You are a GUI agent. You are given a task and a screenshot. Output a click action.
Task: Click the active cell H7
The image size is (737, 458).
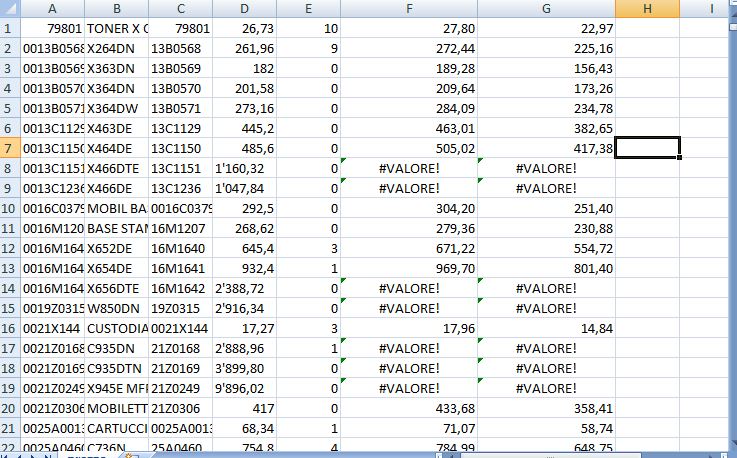tap(647, 148)
